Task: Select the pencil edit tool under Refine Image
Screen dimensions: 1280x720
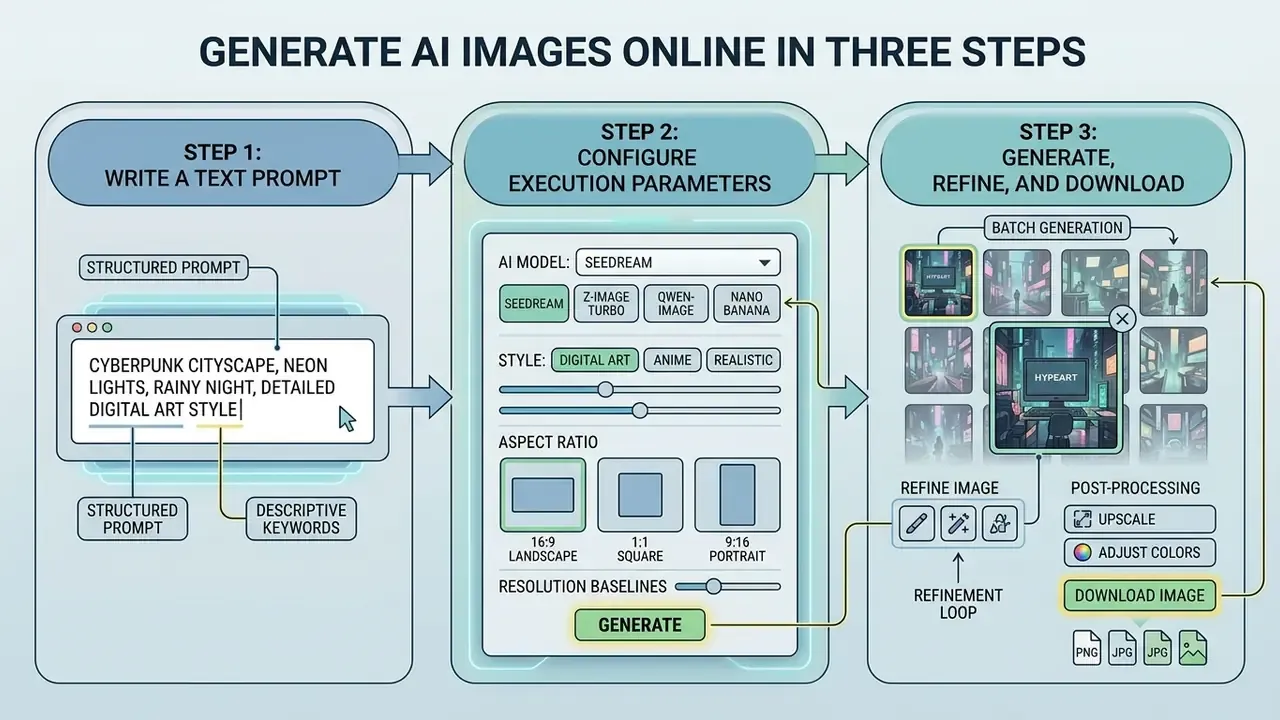Action: (917, 523)
